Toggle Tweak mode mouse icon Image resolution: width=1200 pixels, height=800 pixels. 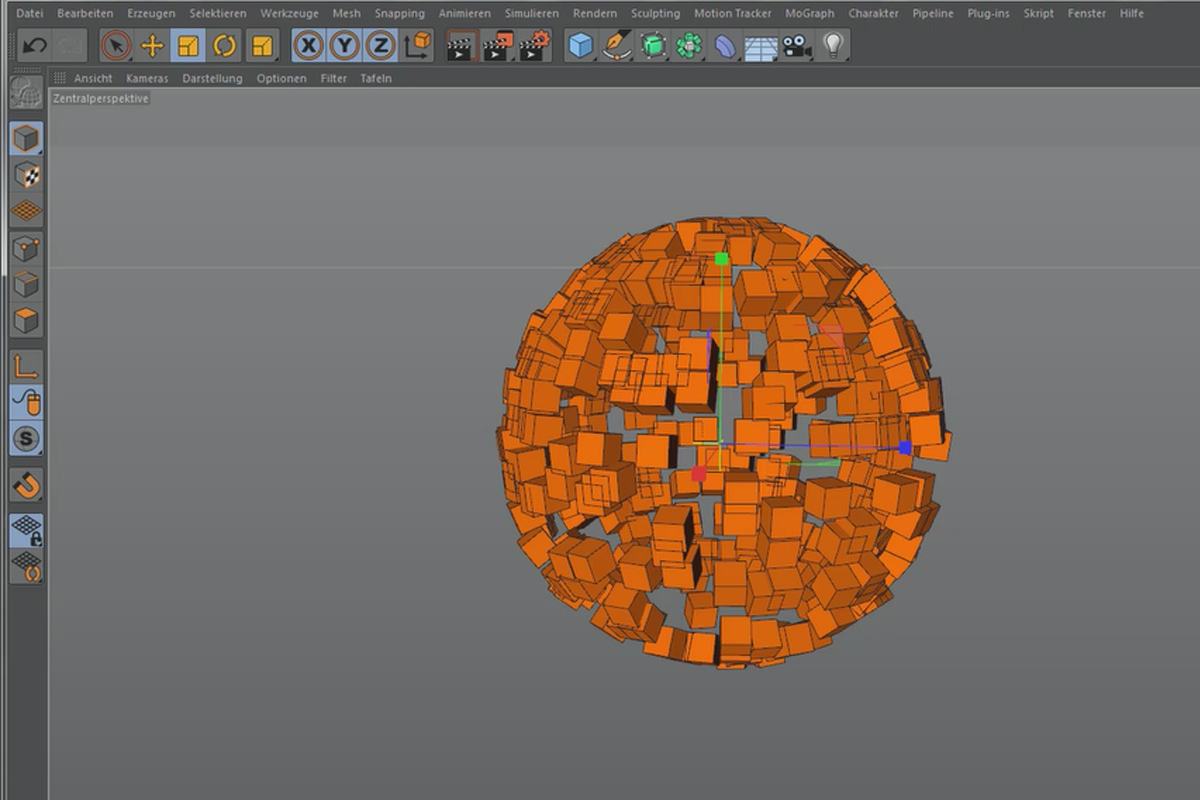coord(26,403)
